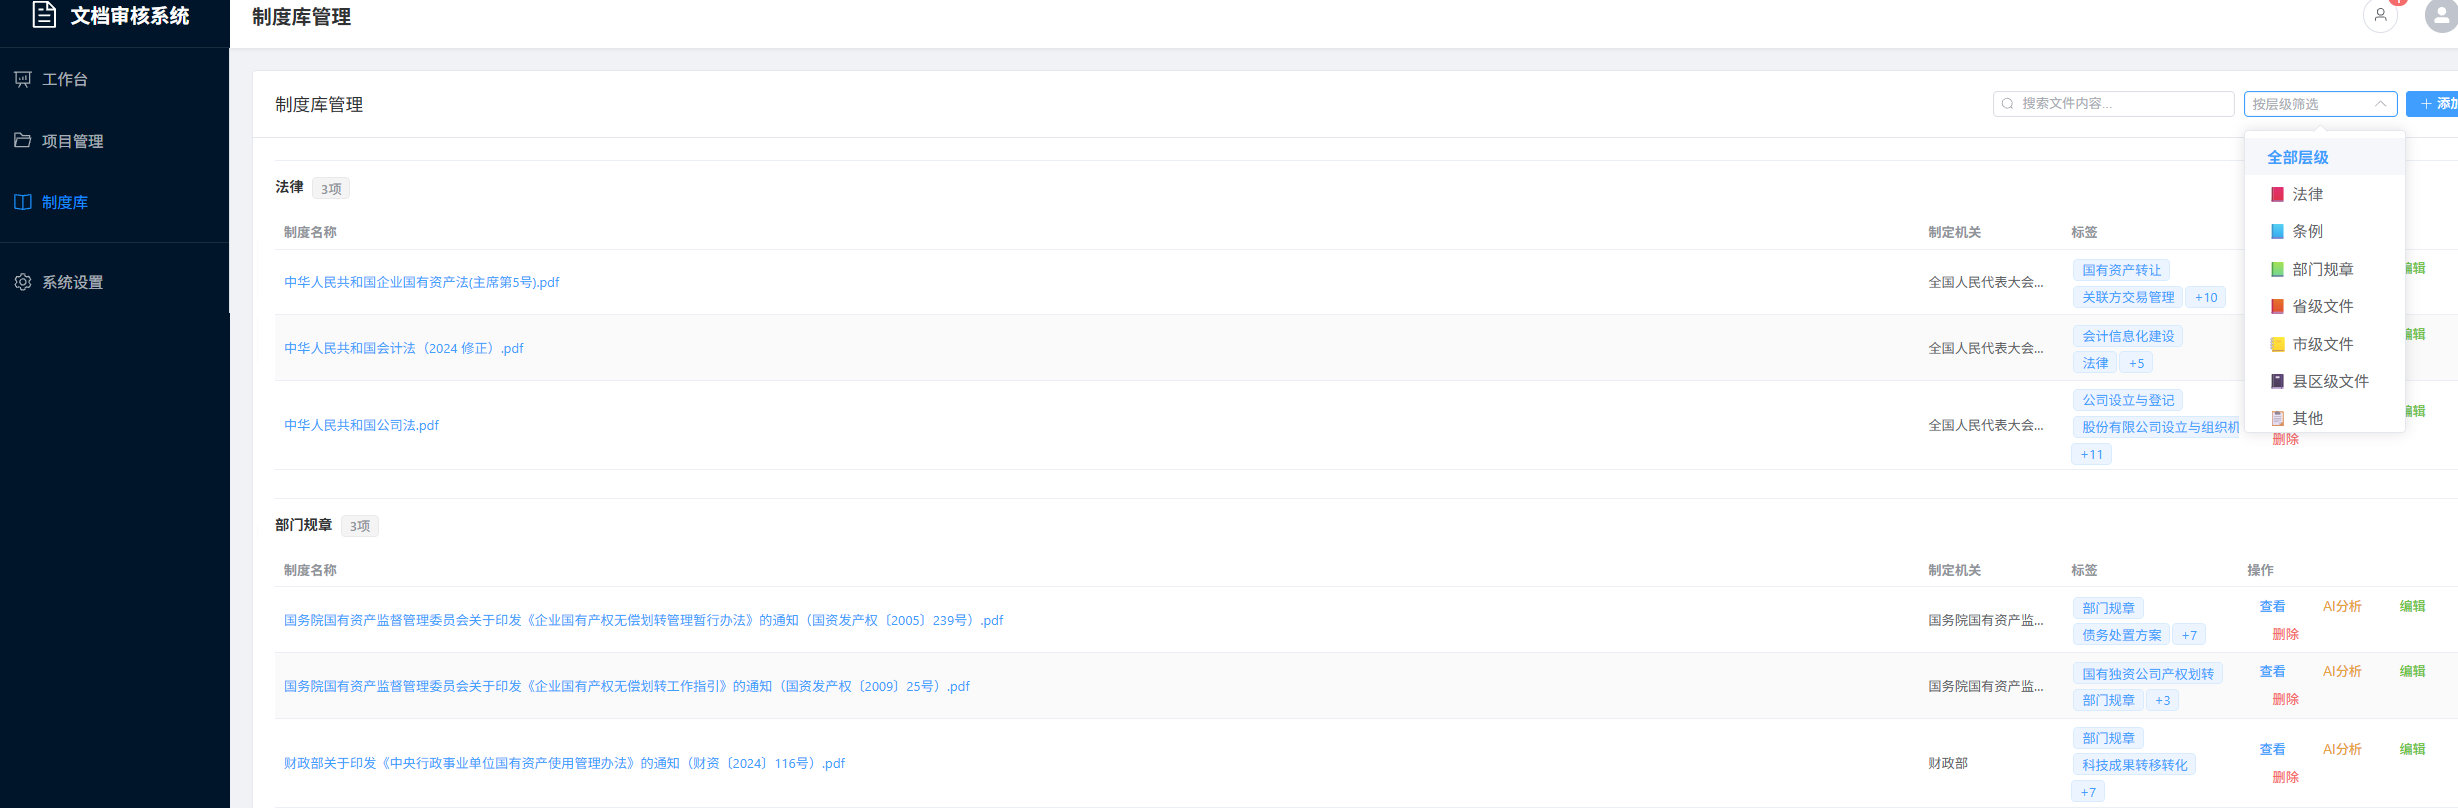Click the red 法律 color book swatch

click(x=2277, y=194)
